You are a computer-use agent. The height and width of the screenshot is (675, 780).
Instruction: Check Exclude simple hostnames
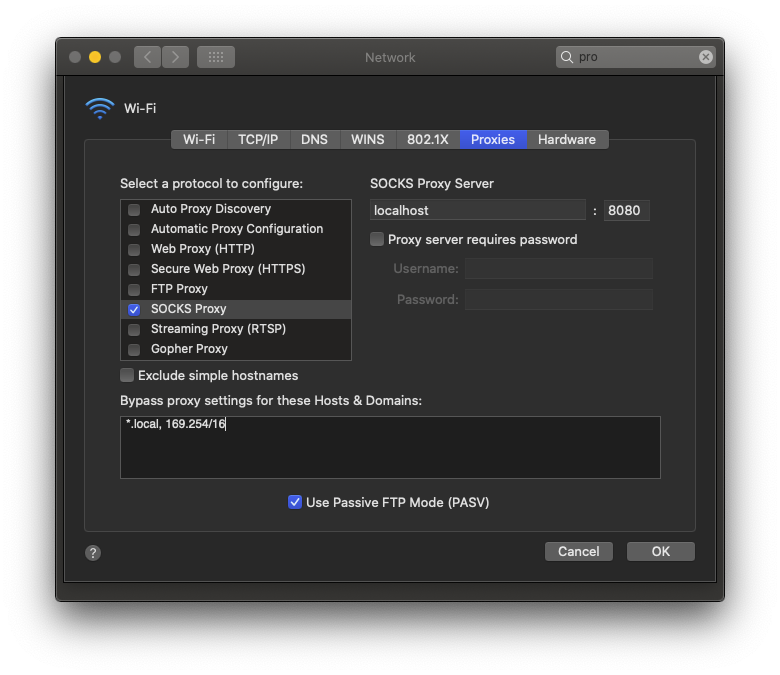[127, 375]
